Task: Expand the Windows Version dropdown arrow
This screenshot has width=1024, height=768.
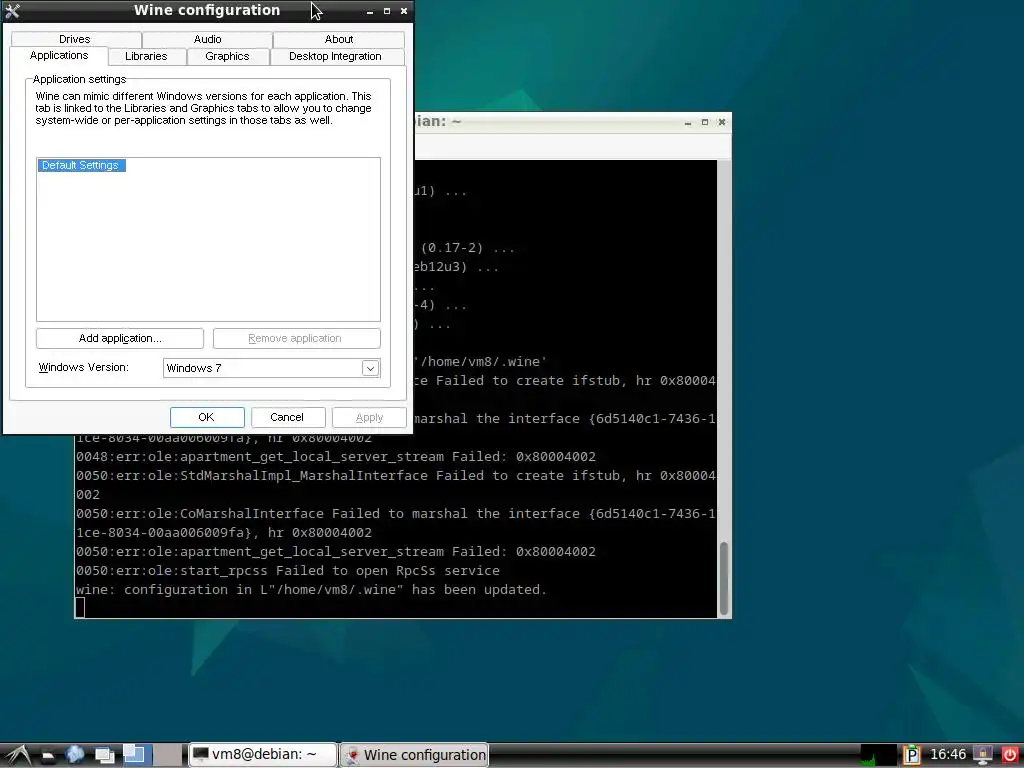Action: click(370, 368)
